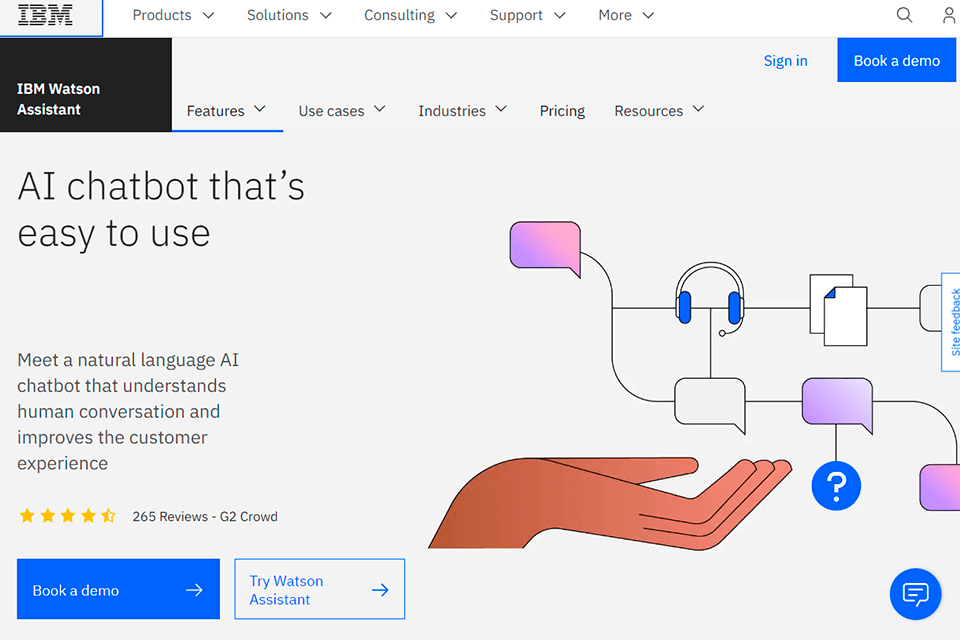Click the blue question mark circle
This screenshot has height=640, width=960.
[836, 486]
